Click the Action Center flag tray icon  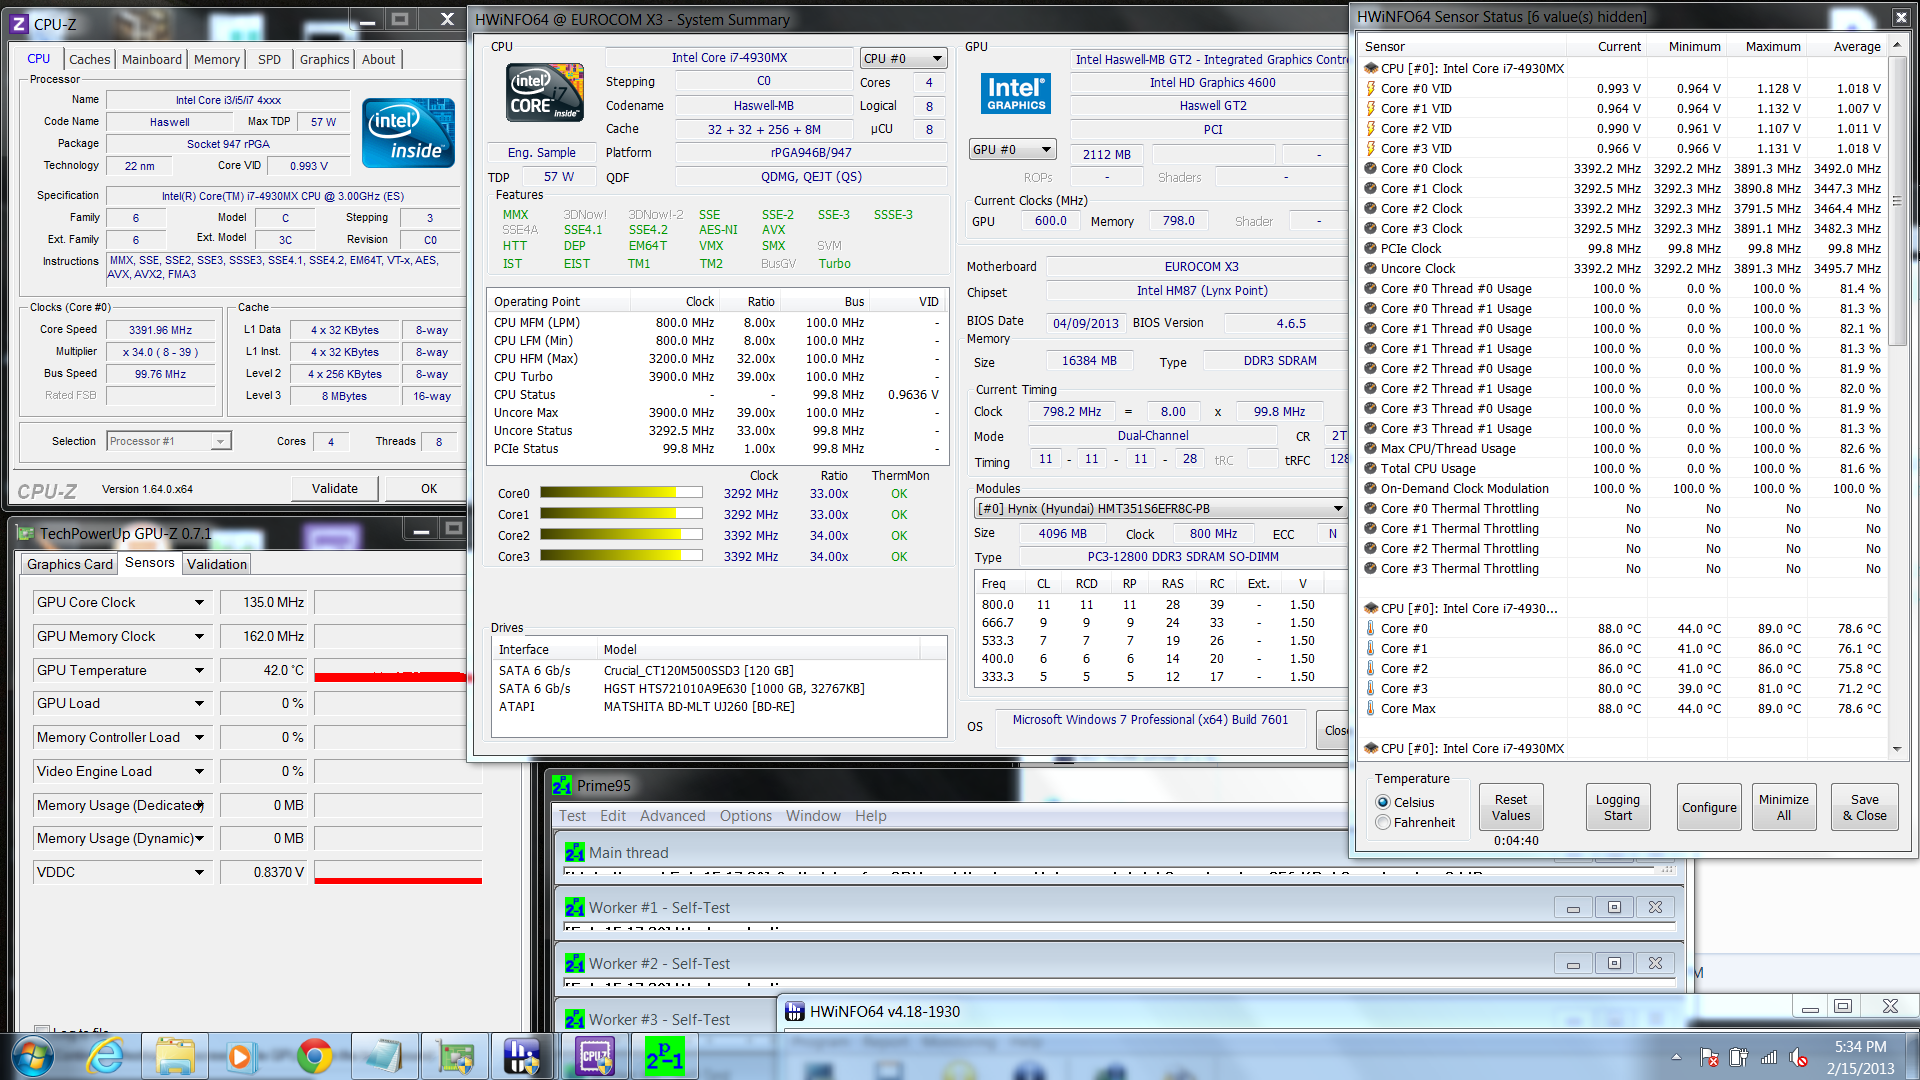click(x=1710, y=1057)
